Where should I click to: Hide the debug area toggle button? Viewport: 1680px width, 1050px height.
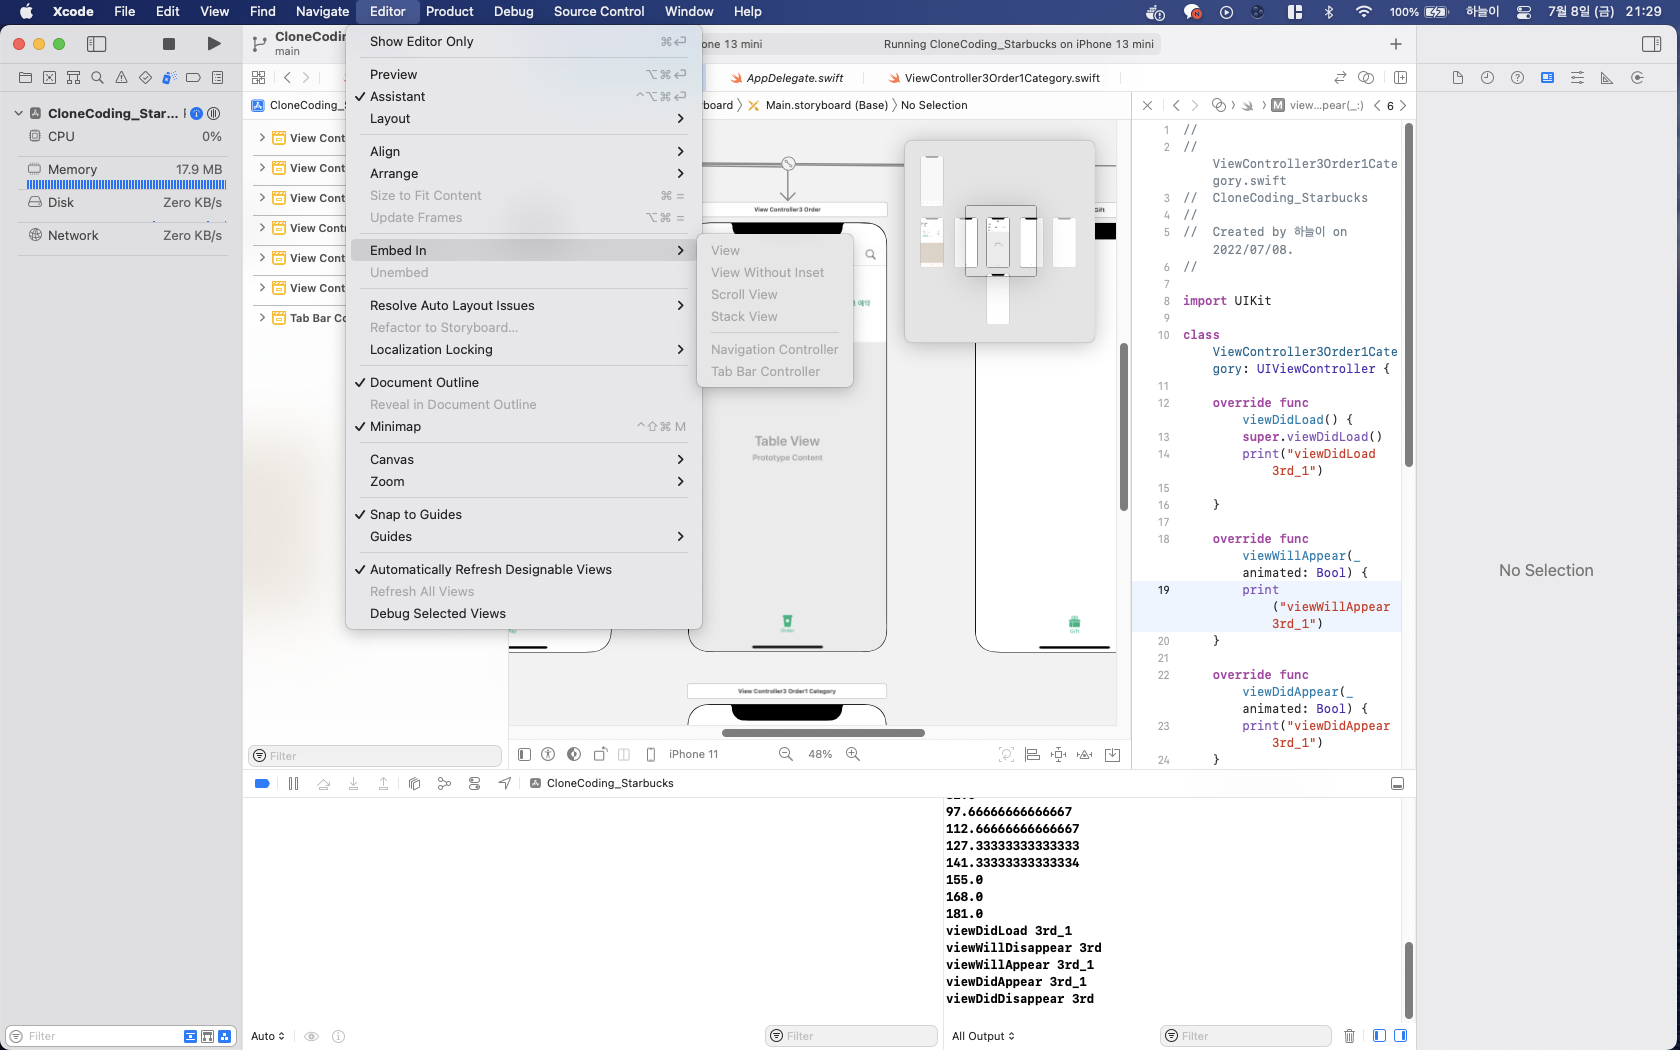[x=1397, y=784]
